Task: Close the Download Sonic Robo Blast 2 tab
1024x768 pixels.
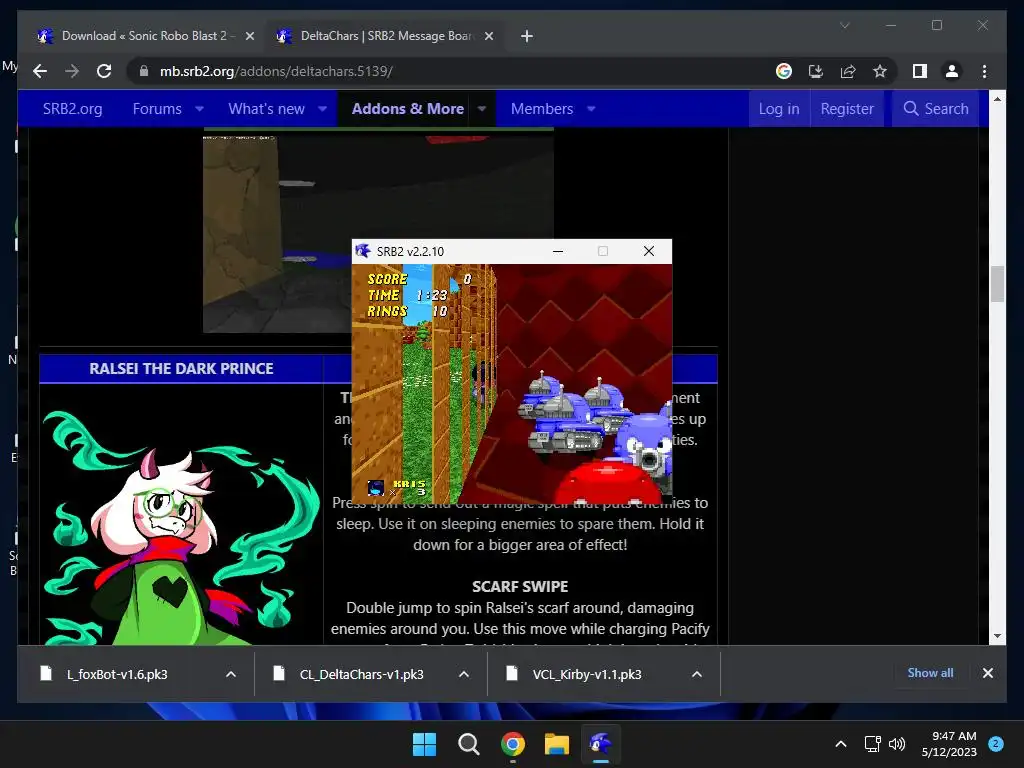Action: pos(249,36)
